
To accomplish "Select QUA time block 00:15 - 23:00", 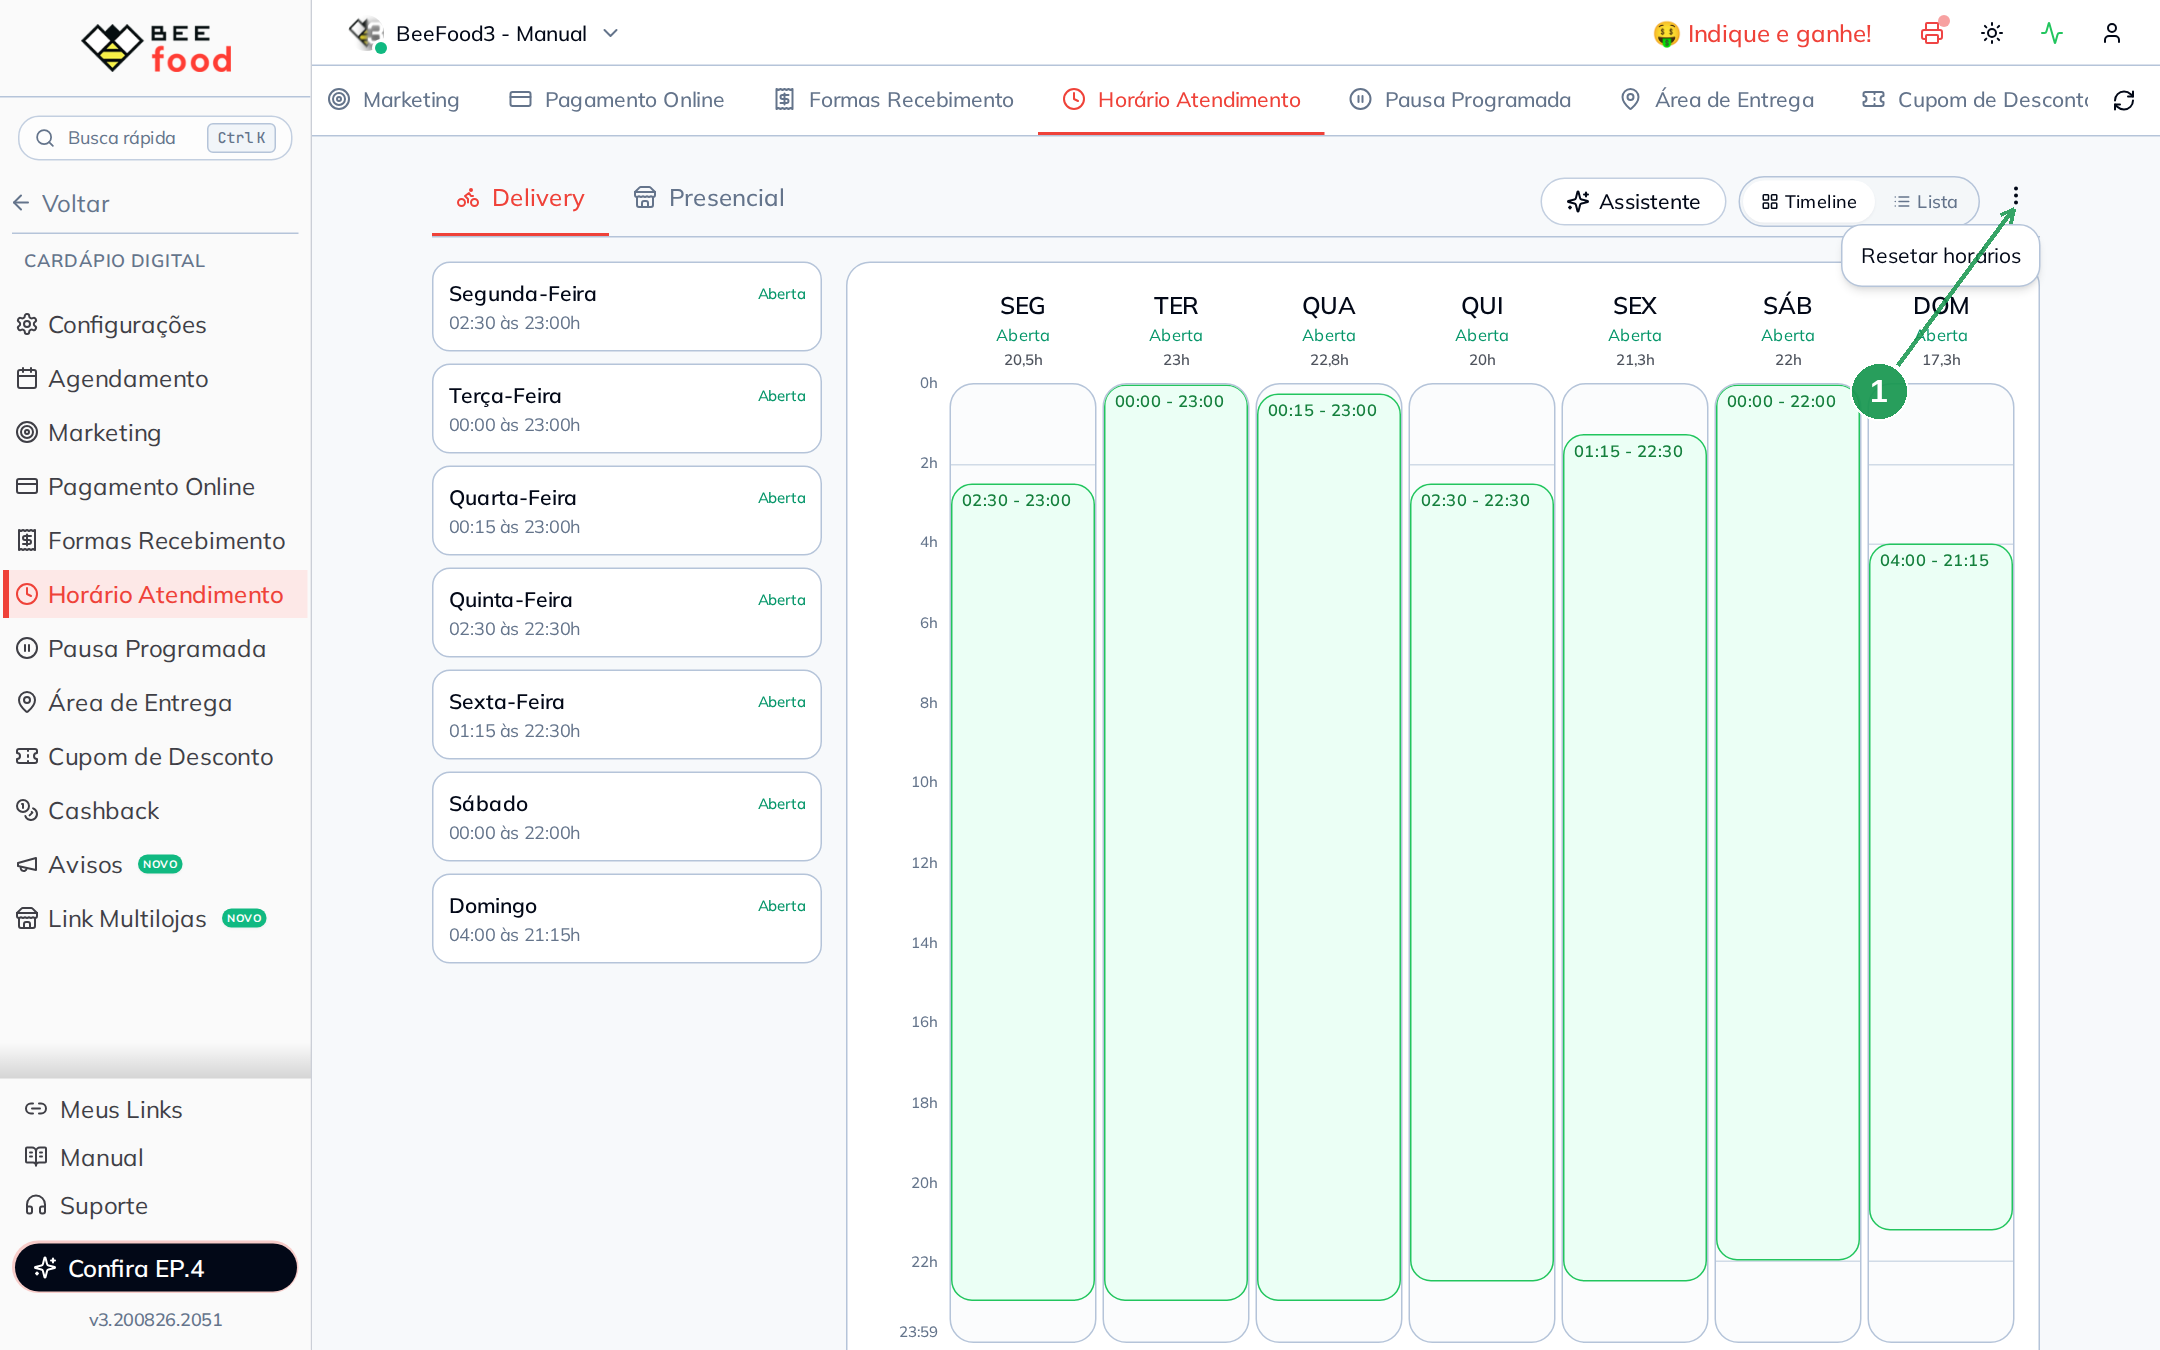I will click(x=1329, y=847).
